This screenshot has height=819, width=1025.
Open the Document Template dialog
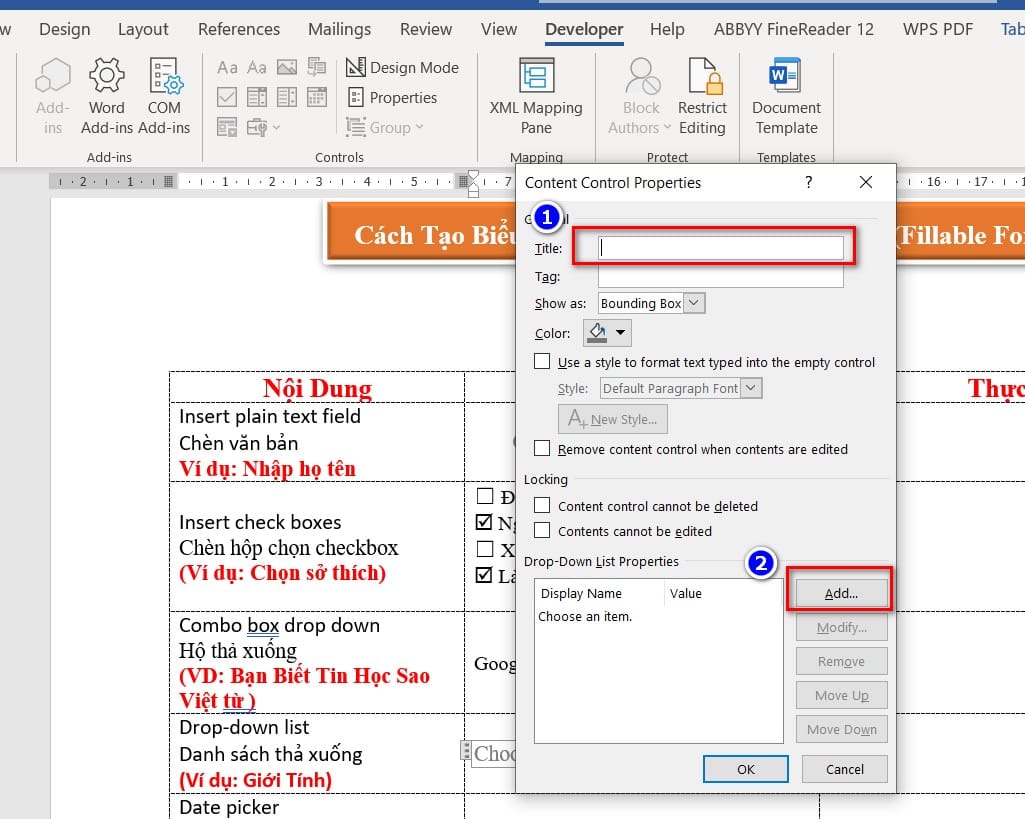pyautogui.click(x=786, y=96)
